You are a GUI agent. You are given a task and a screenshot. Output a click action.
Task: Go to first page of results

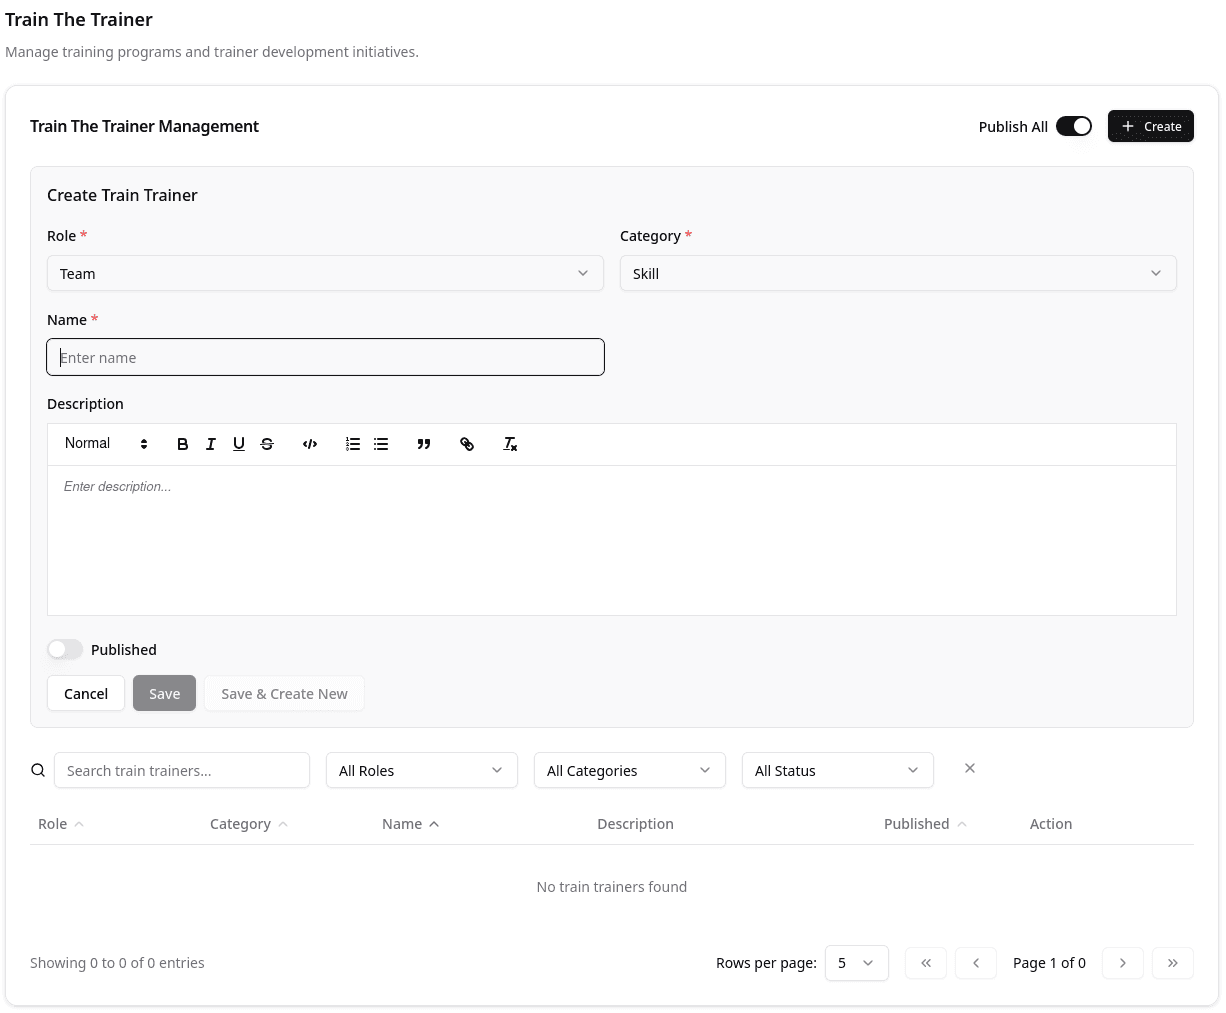[x=926, y=963]
